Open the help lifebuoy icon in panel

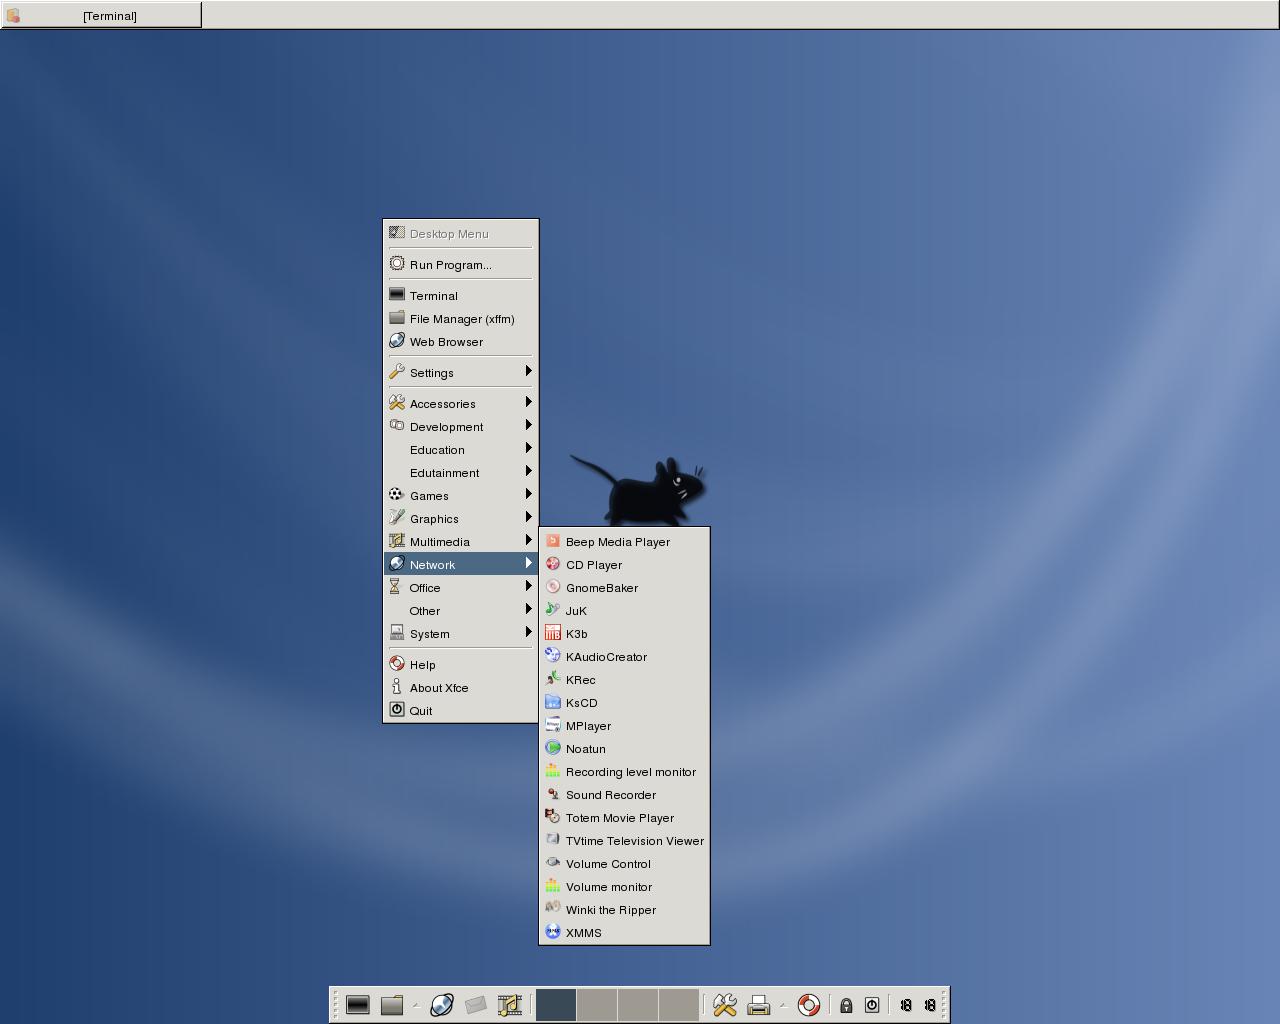[x=809, y=1005]
